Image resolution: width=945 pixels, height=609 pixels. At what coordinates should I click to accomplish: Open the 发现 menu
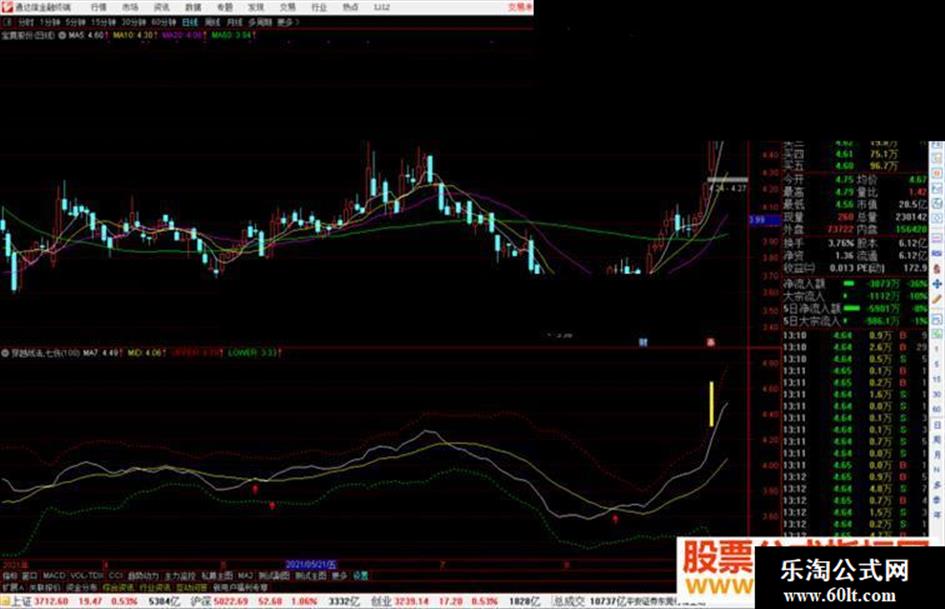click(256, 7)
